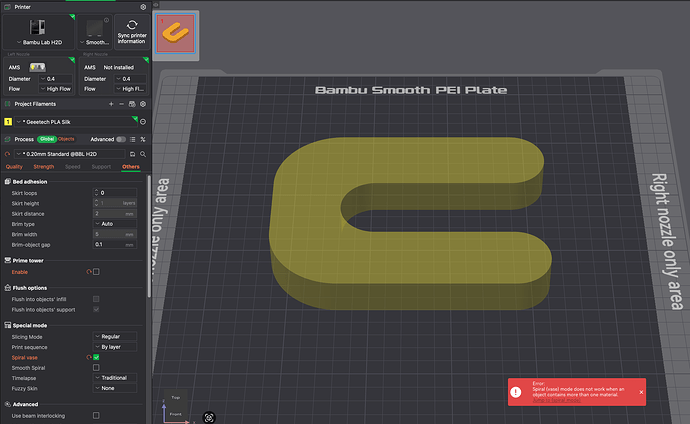This screenshot has height=424, width=690.
Task: Open the Geeetech PLA Silk filament dropdown
Action: tap(75, 121)
